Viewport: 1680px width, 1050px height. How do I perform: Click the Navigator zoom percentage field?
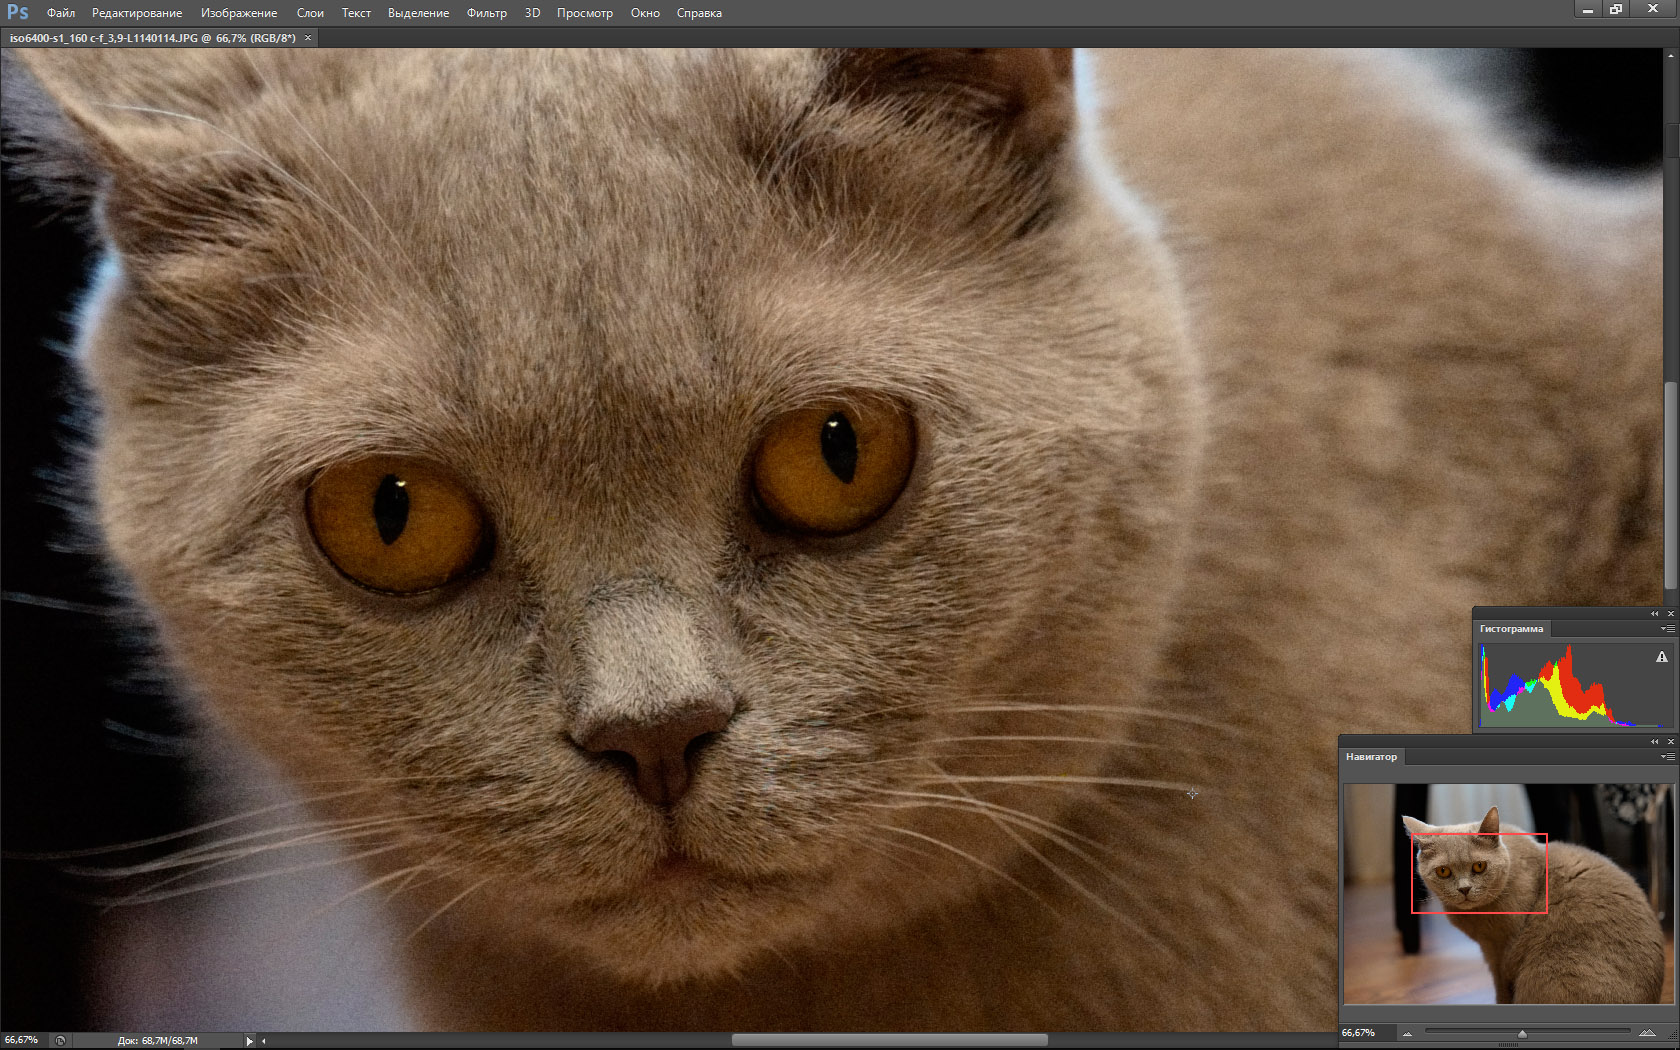1359,1033
